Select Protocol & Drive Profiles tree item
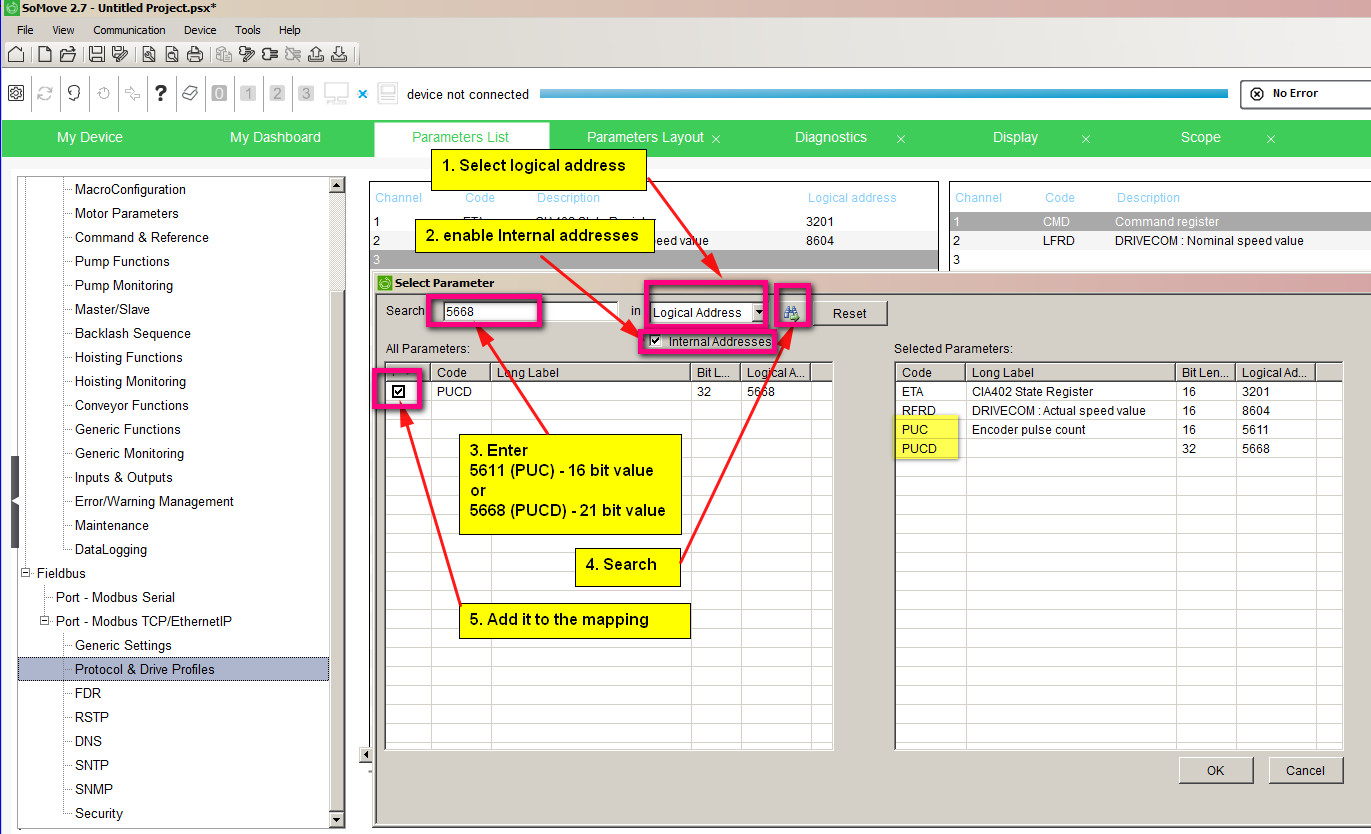The width and height of the screenshot is (1371, 834). 173,669
